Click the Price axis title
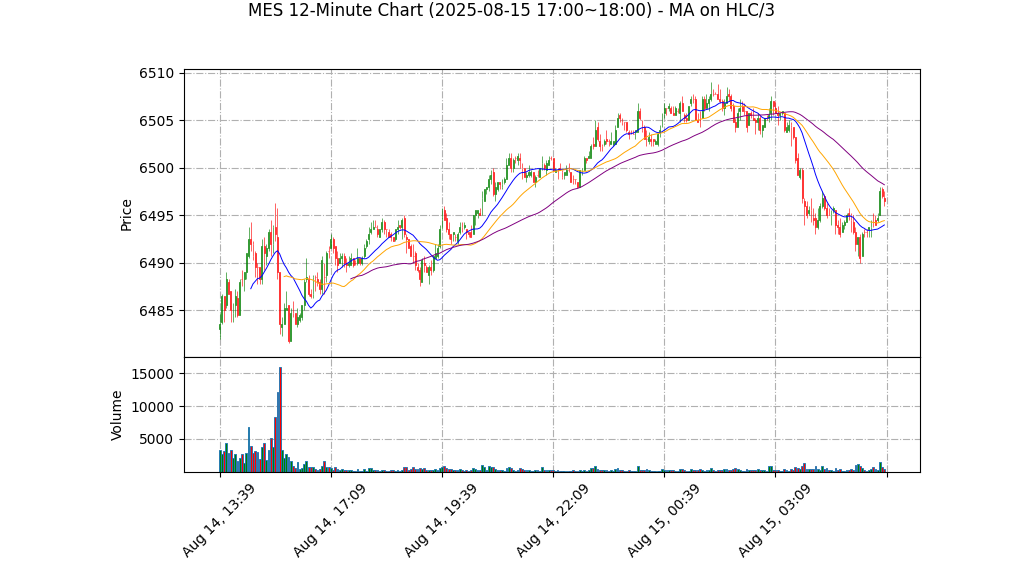1022x575 pixels. 126,215
